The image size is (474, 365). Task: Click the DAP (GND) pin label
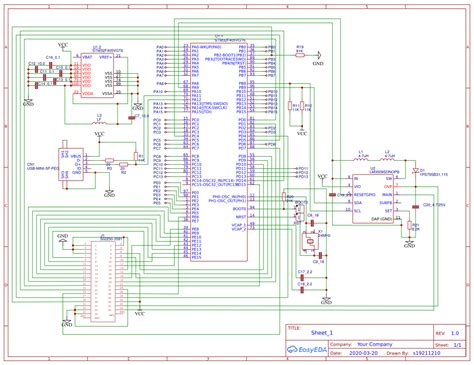[382, 219]
